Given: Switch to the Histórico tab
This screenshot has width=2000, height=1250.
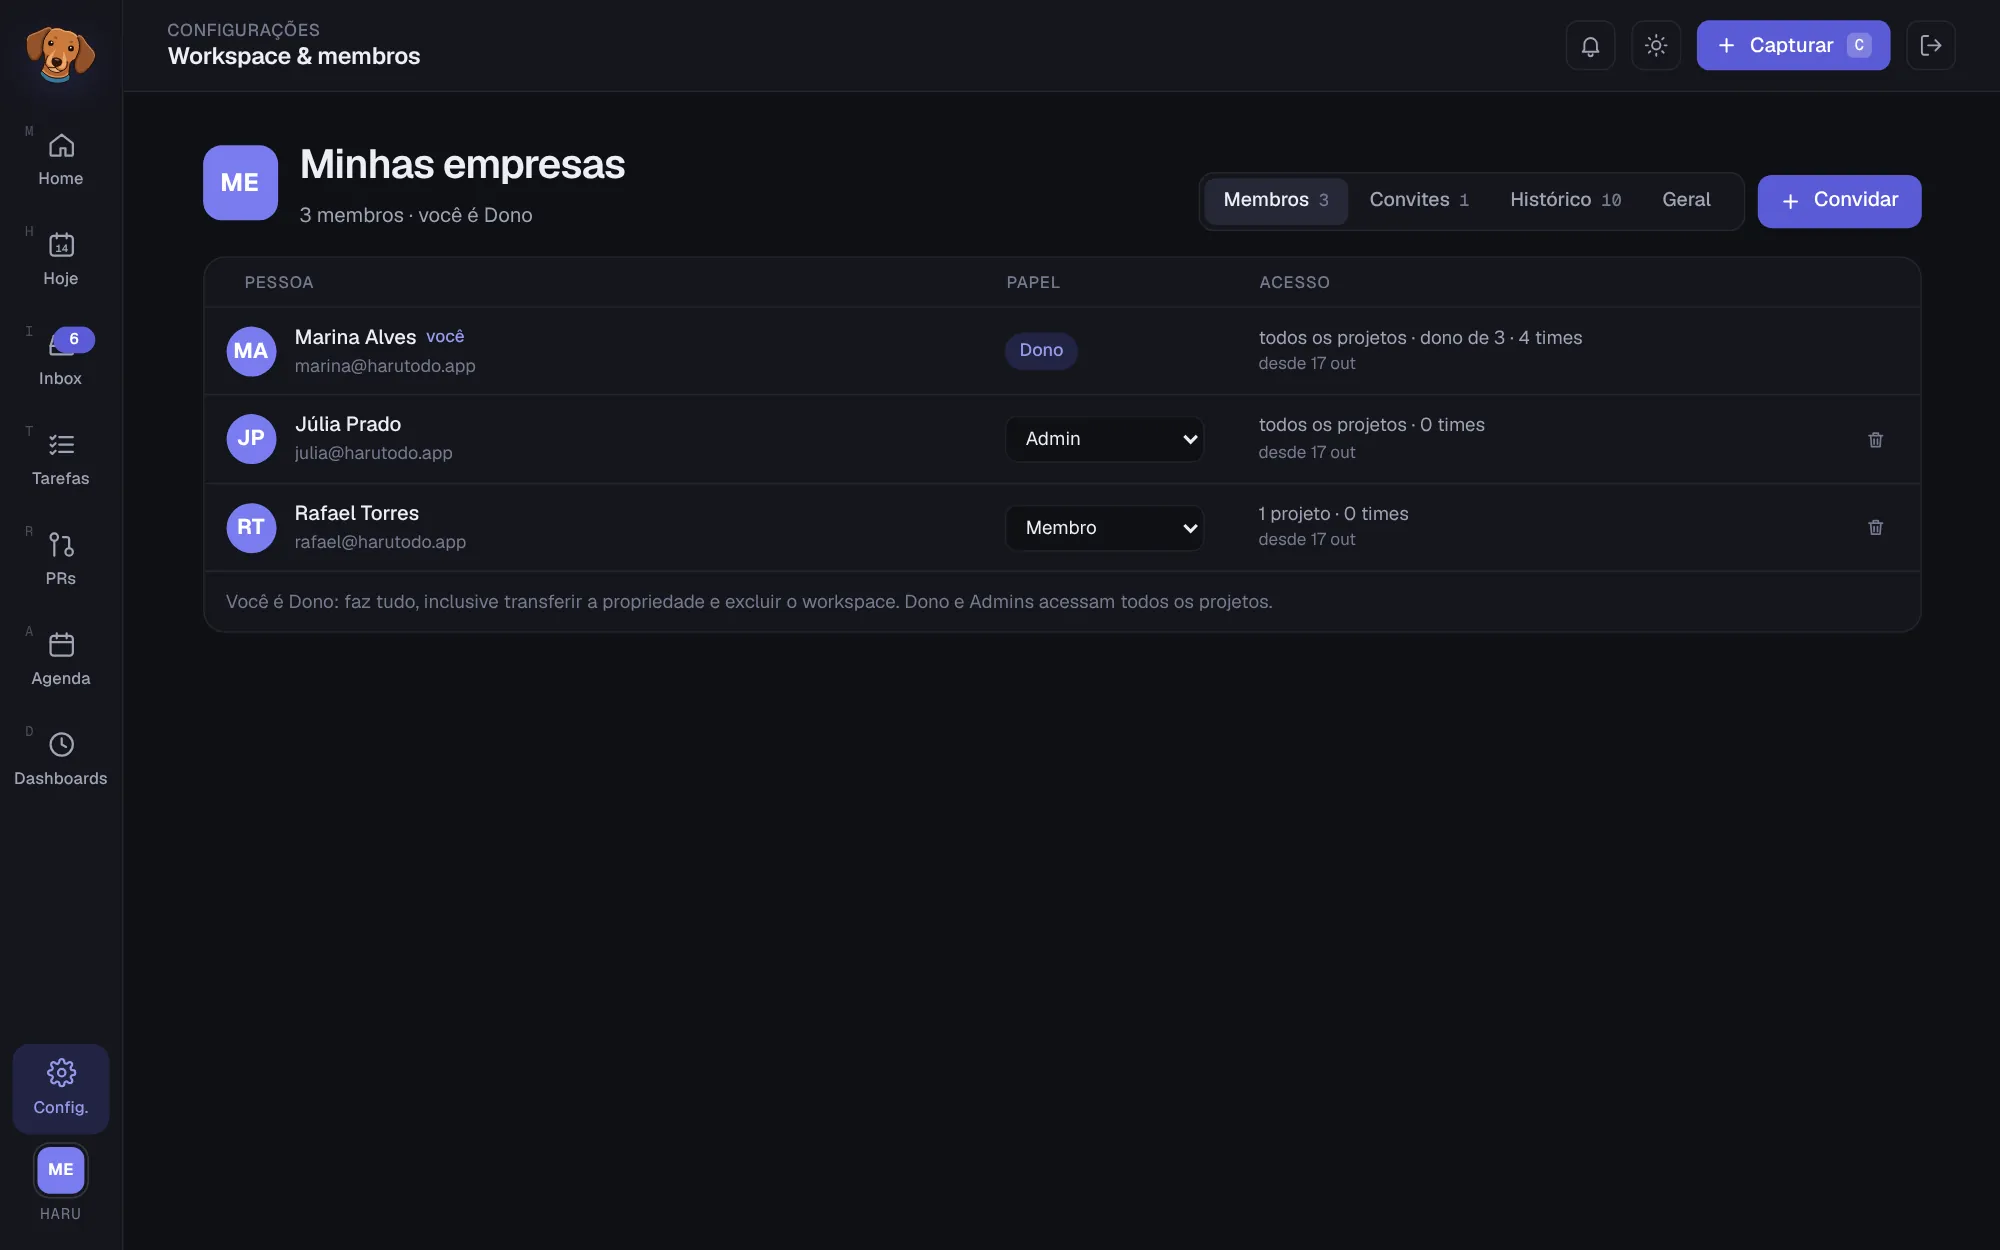Looking at the screenshot, I should pyautogui.click(x=1565, y=201).
